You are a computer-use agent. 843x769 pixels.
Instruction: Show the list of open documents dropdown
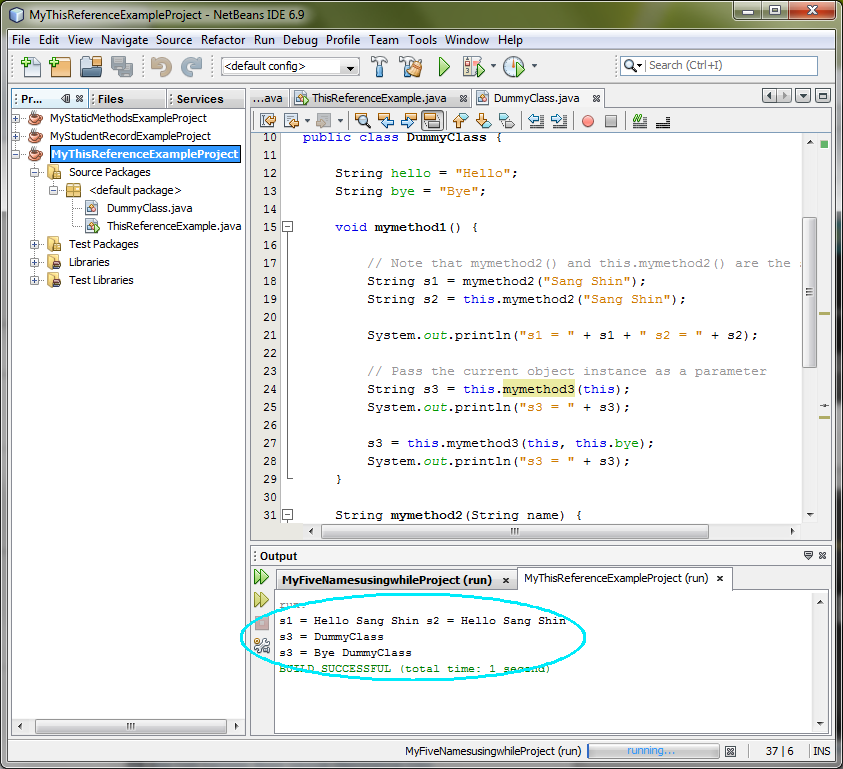click(x=803, y=96)
